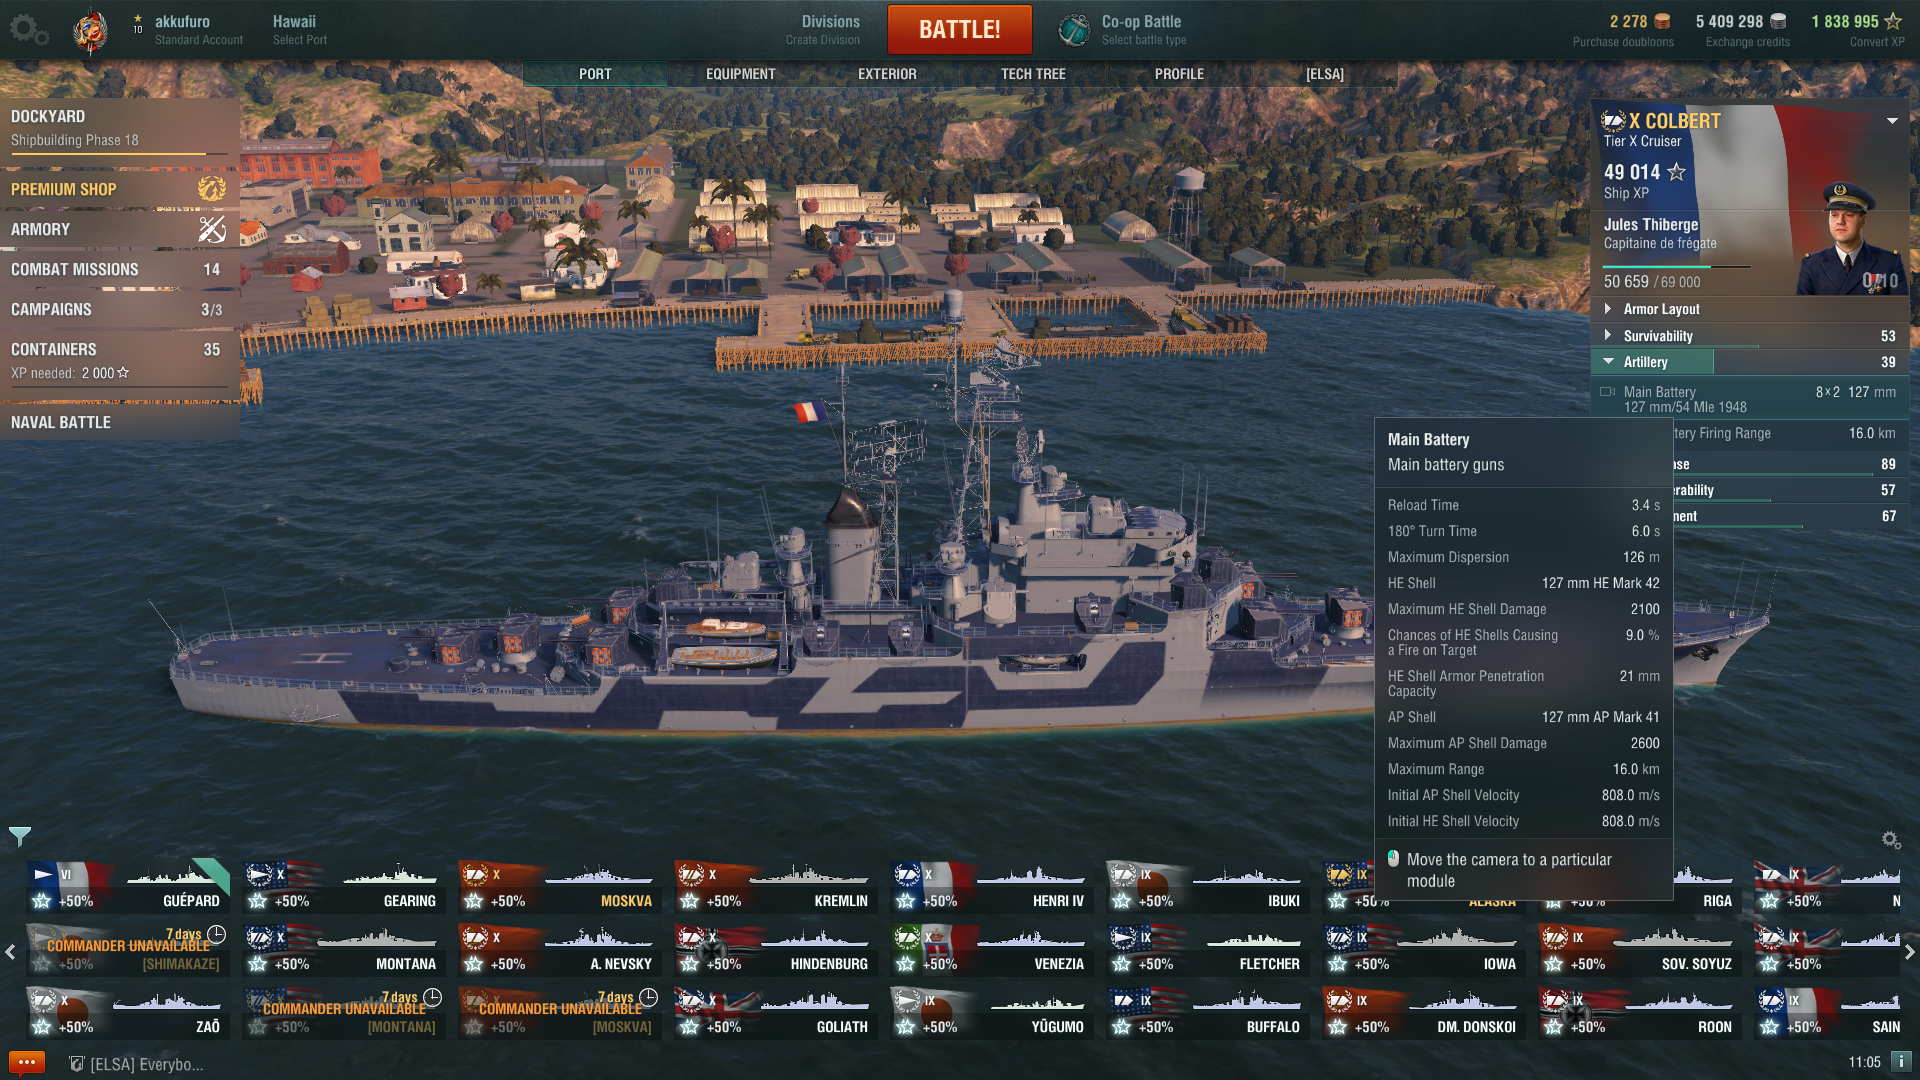1920x1080 pixels.
Task: Select the Hindenburg ship in carousel
Action: [776, 950]
